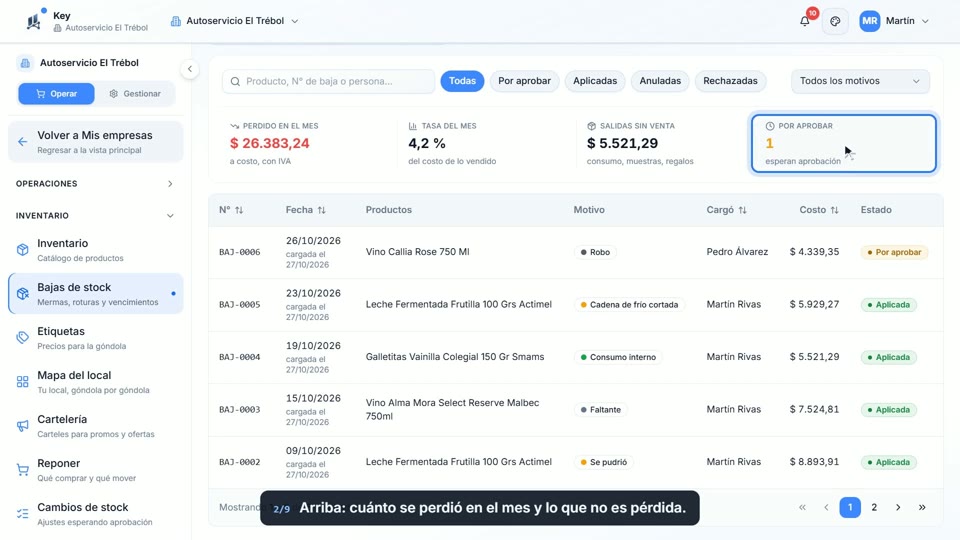Open row BAJ-0006
Viewport: 960px width, 540px height.
(x=576, y=252)
